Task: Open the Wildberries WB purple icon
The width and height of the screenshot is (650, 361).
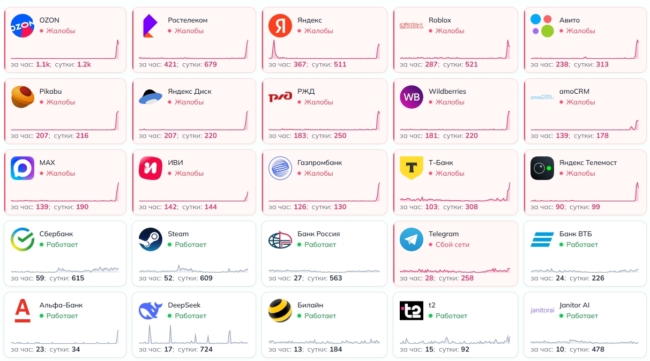Action: click(x=411, y=97)
